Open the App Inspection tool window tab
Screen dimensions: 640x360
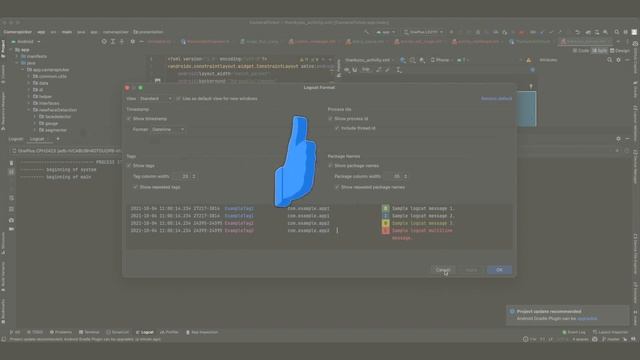pyautogui.click(x=202, y=332)
